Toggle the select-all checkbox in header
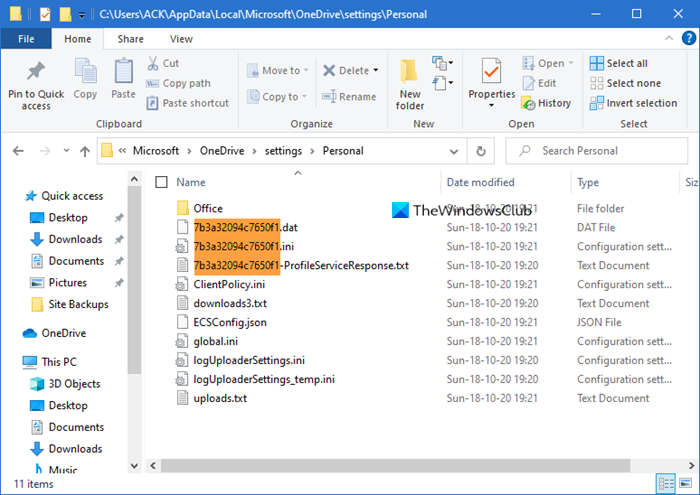The width and height of the screenshot is (700, 495). tap(161, 182)
